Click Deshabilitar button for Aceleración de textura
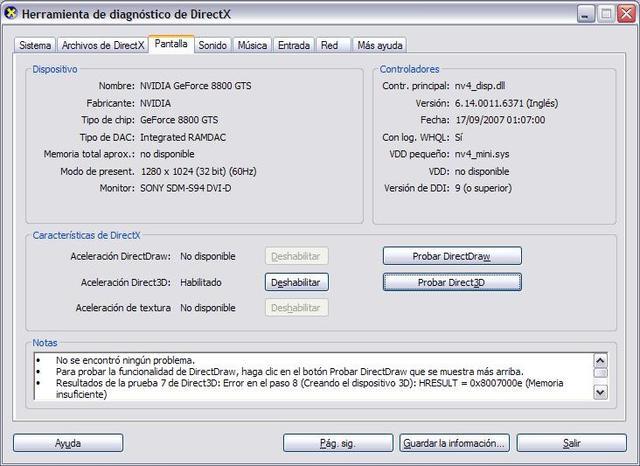The width and height of the screenshot is (640, 466). point(296,307)
